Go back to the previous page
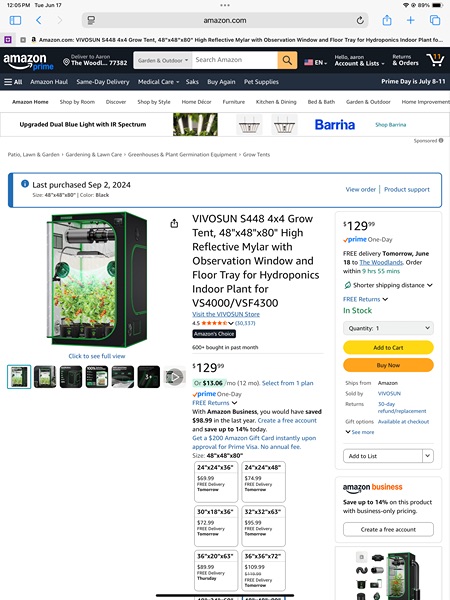Image resolution: width=450 pixels, height=600 pixels. 39,20
